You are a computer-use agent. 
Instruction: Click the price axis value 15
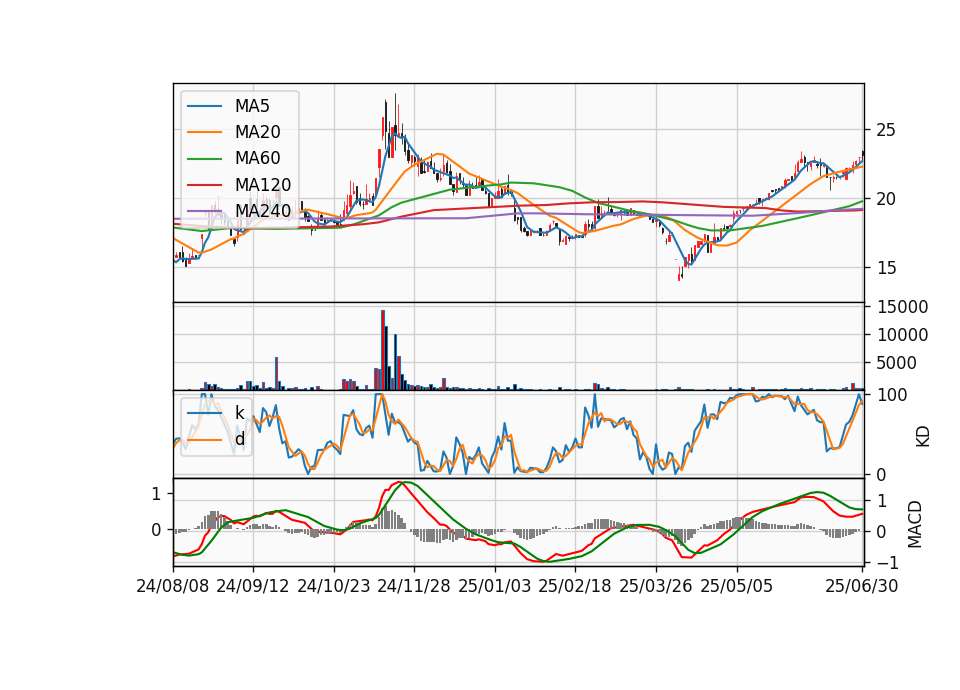click(x=886, y=268)
